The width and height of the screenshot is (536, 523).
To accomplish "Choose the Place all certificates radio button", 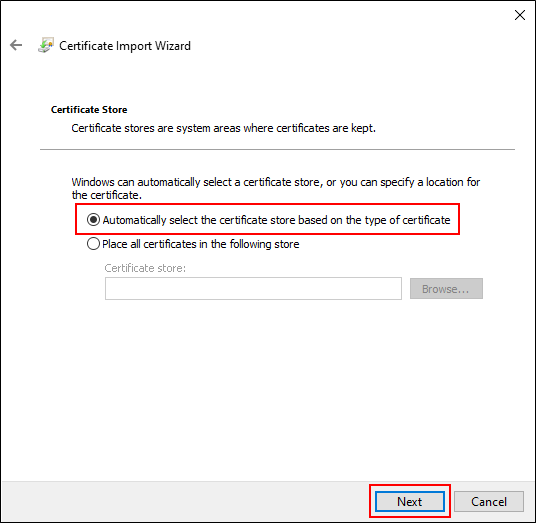I will (x=93, y=244).
